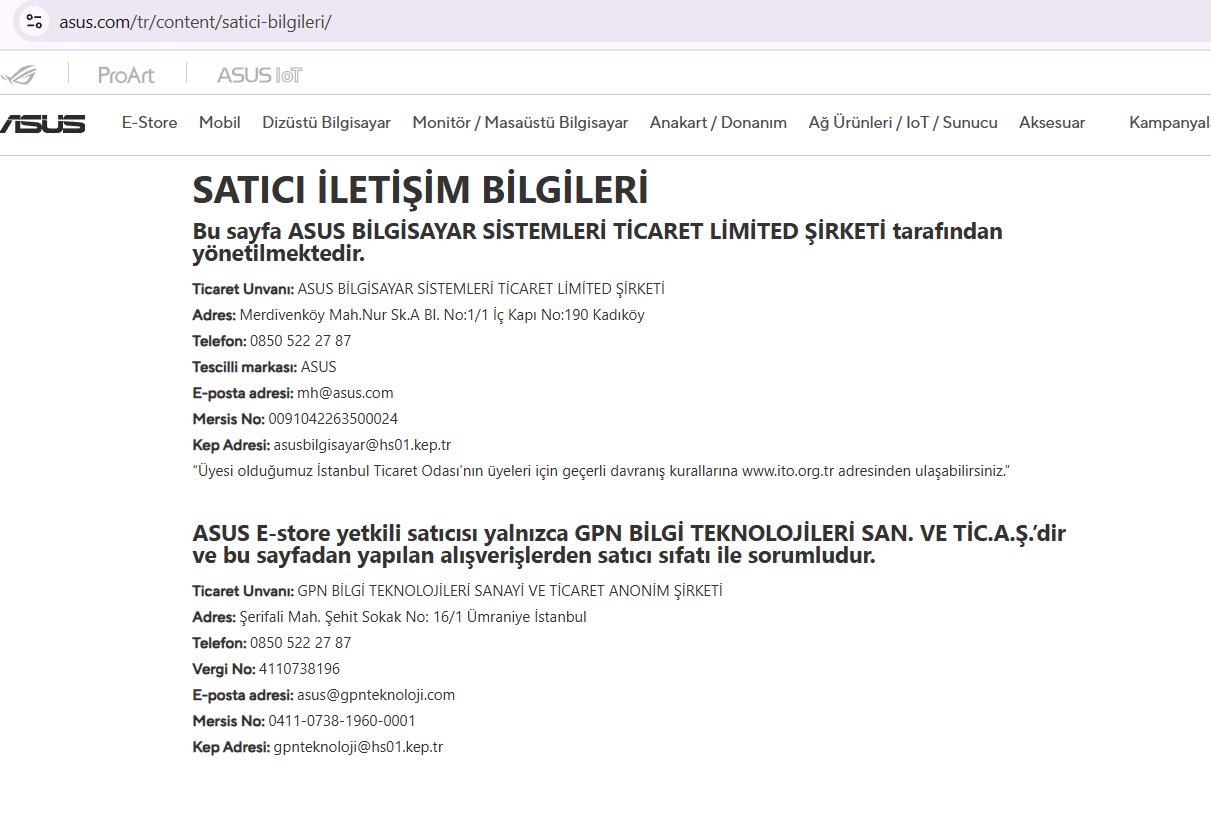Image resolution: width=1211 pixels, height=825 pixels.
Task: Click the 'ASUS E-store yetkili satıcısı' subheading
Action: pos(629,545)
